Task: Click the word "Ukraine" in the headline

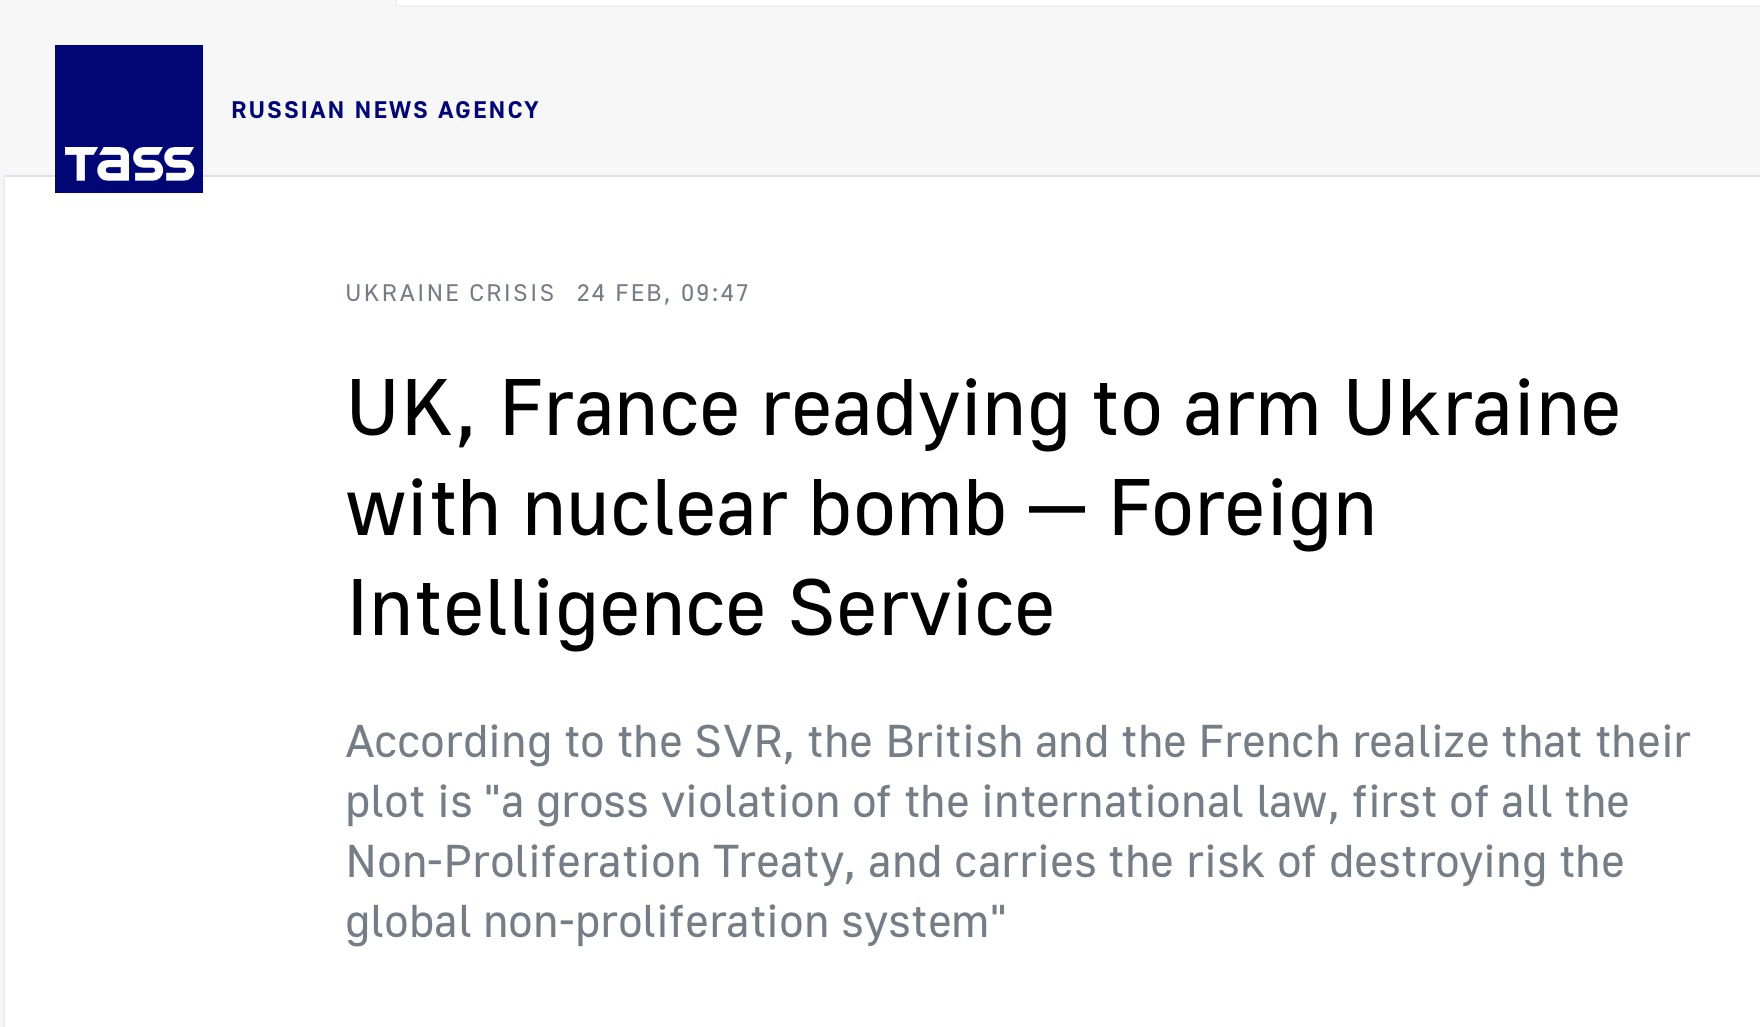Action: click(x=1481, y=408)
